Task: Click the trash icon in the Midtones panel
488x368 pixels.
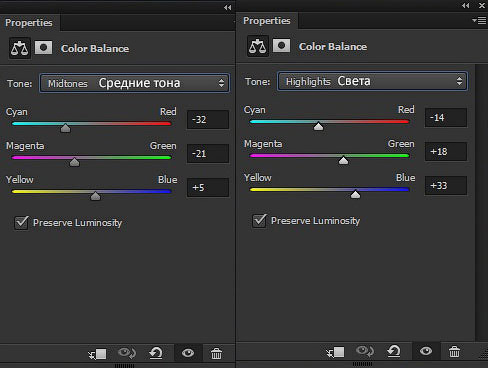Action: point(216,353)
